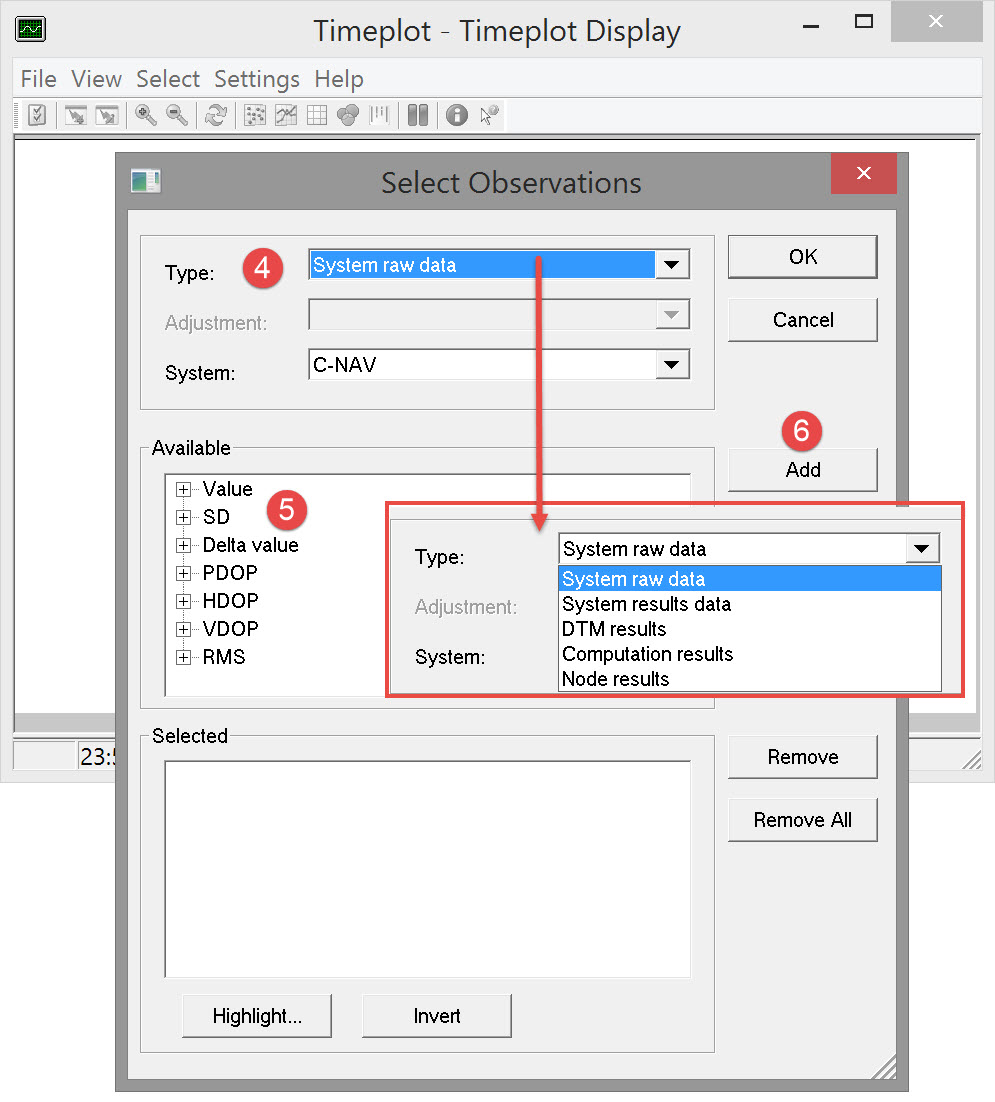Click the zoom in magnifier toolbar icon

[x=146, y=116]
